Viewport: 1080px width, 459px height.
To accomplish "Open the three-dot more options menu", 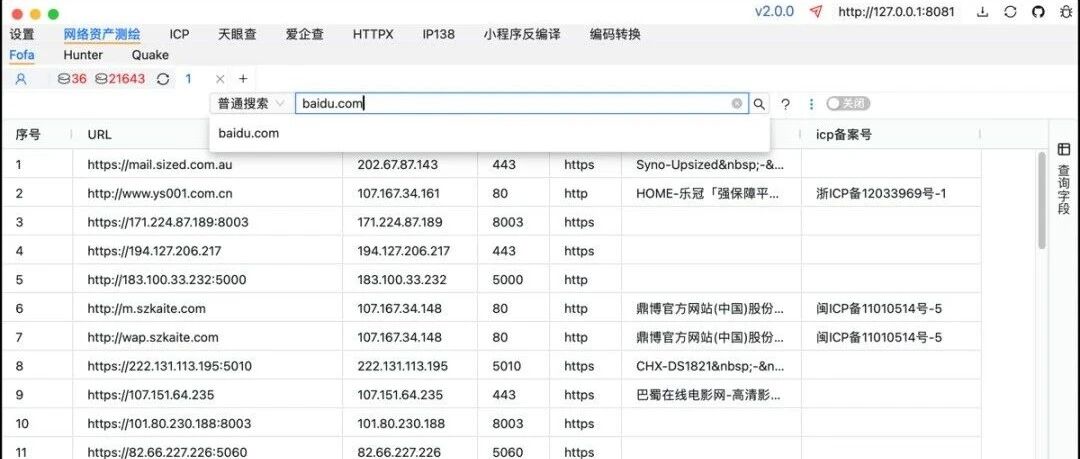I will [x=811, y=104].
